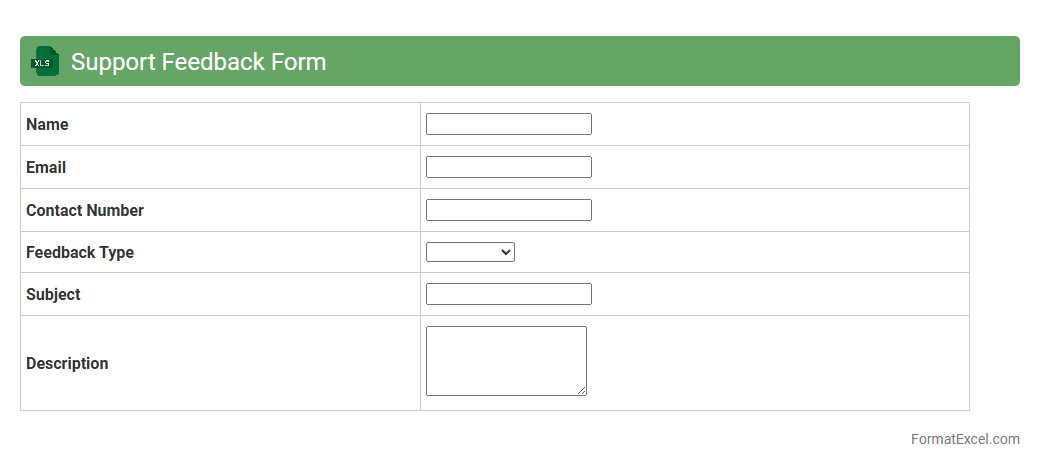
Task: Select the Contact Number input field
Action: pos(508,210)
